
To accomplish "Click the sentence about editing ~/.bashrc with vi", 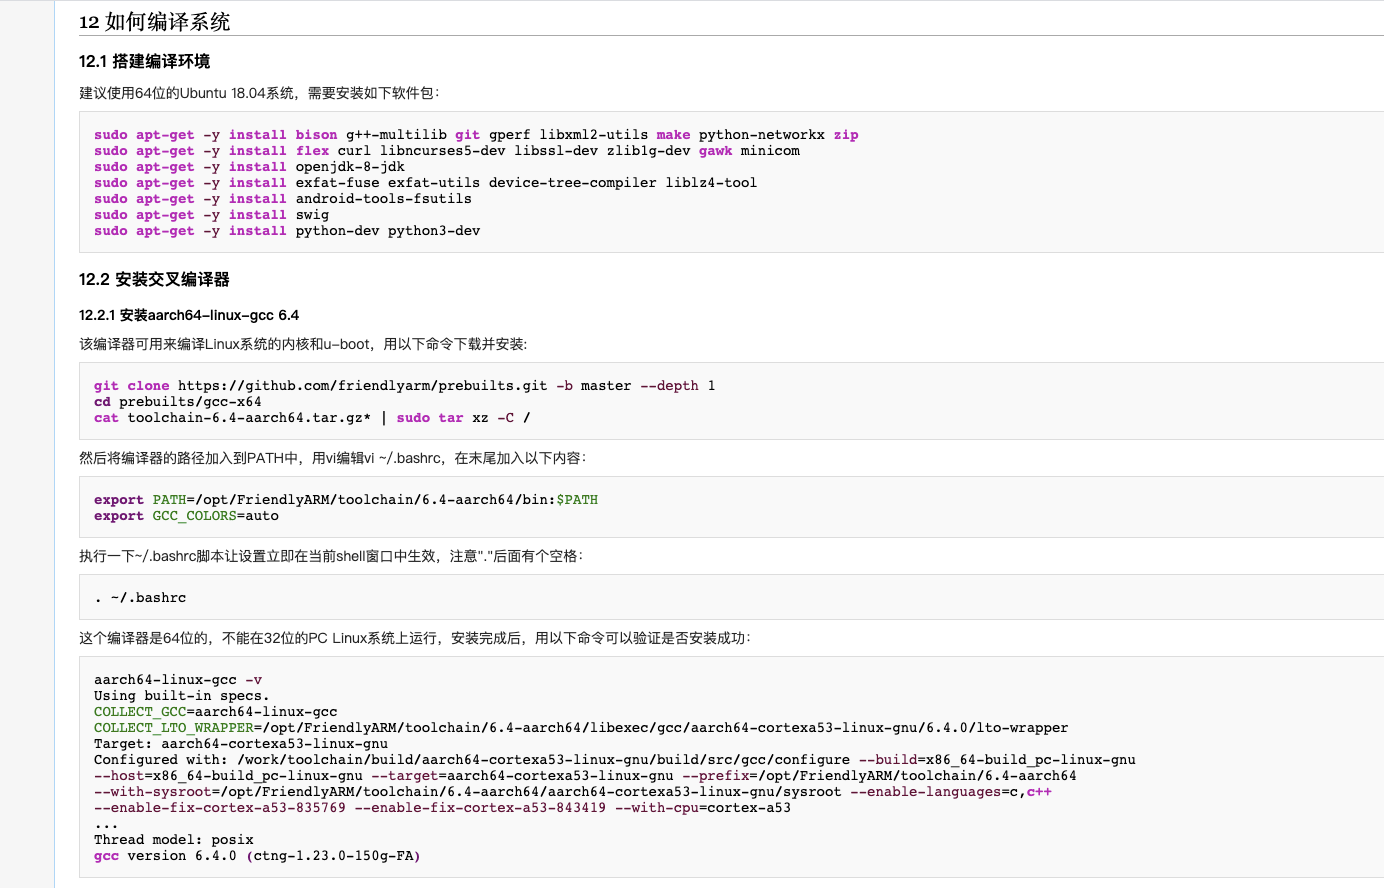I will [333, 458].
